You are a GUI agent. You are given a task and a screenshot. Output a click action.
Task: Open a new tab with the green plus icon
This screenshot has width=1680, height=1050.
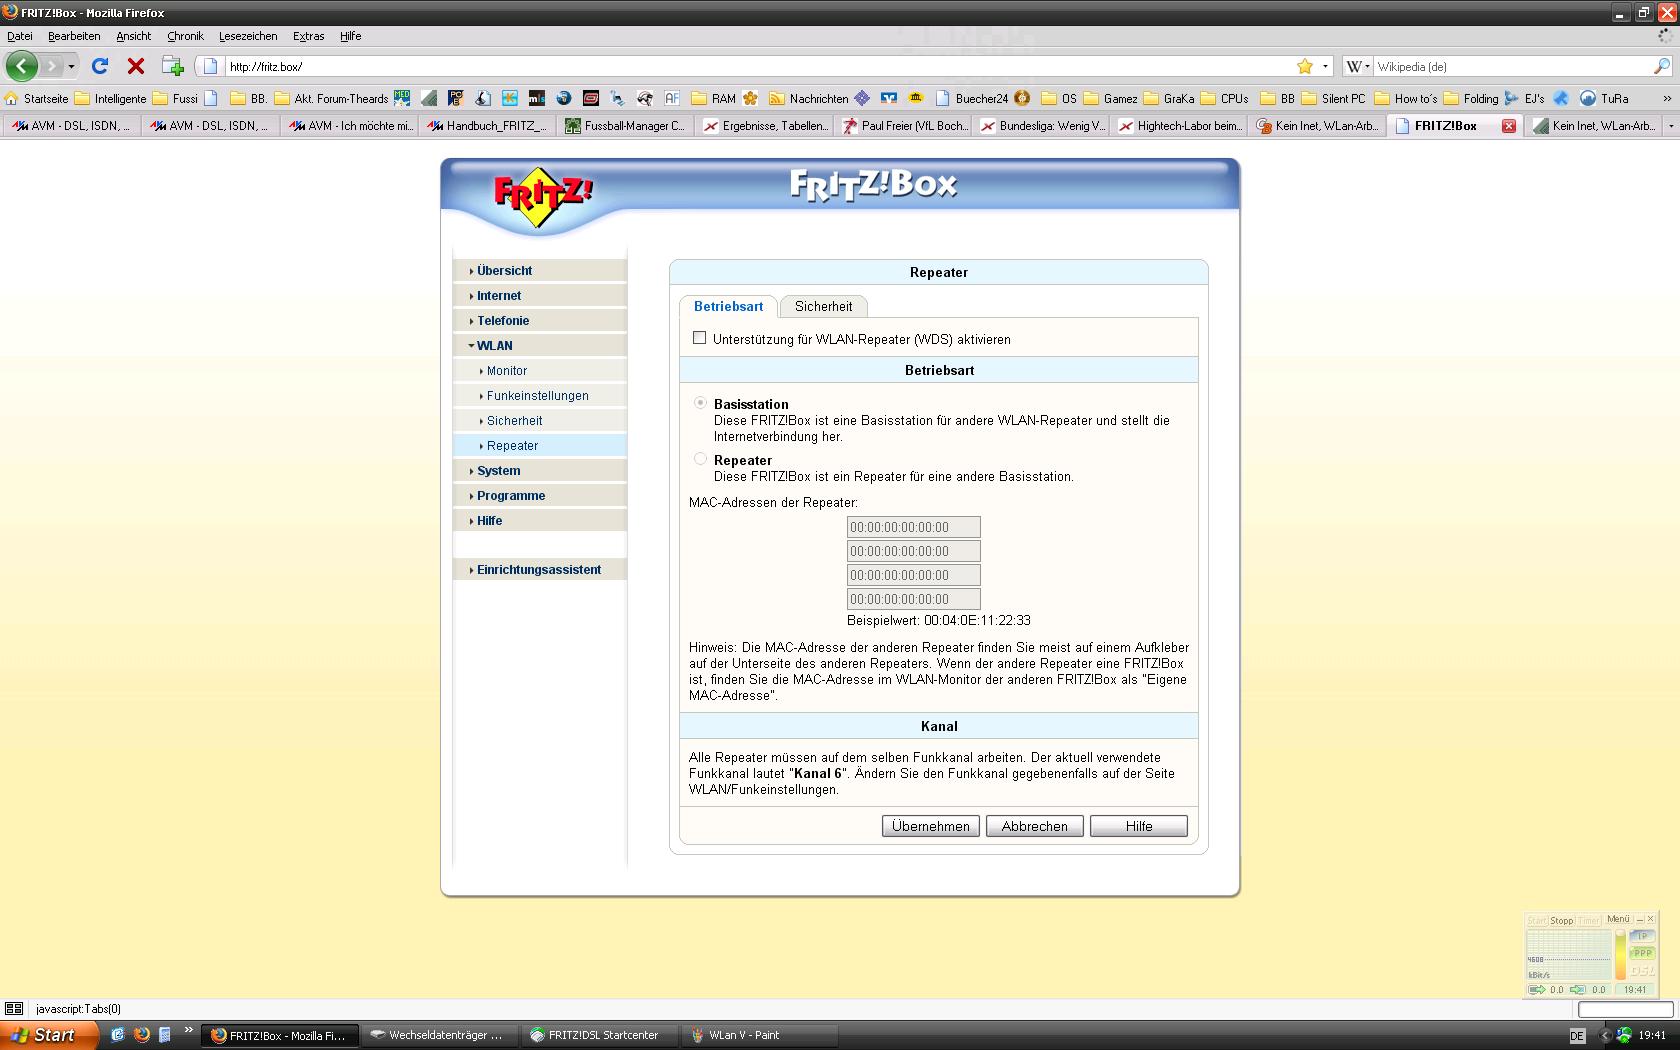coord(173,66)
